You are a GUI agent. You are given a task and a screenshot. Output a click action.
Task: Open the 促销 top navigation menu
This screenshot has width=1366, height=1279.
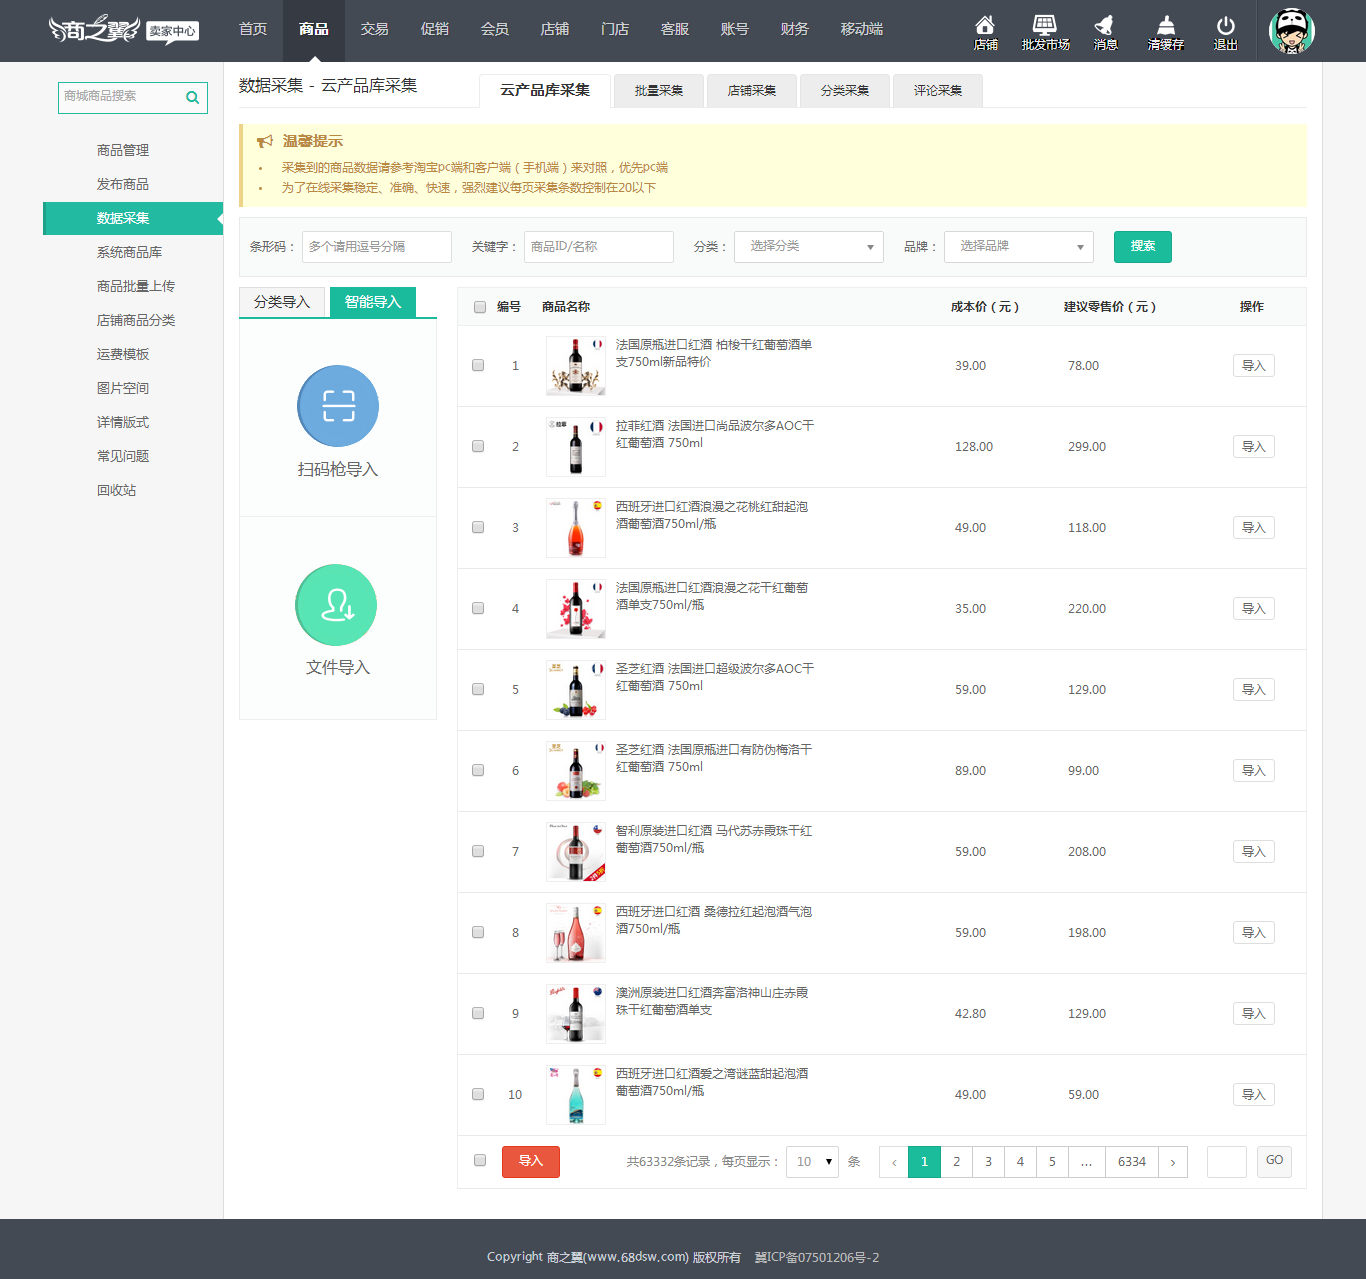[x=435, y=30]
